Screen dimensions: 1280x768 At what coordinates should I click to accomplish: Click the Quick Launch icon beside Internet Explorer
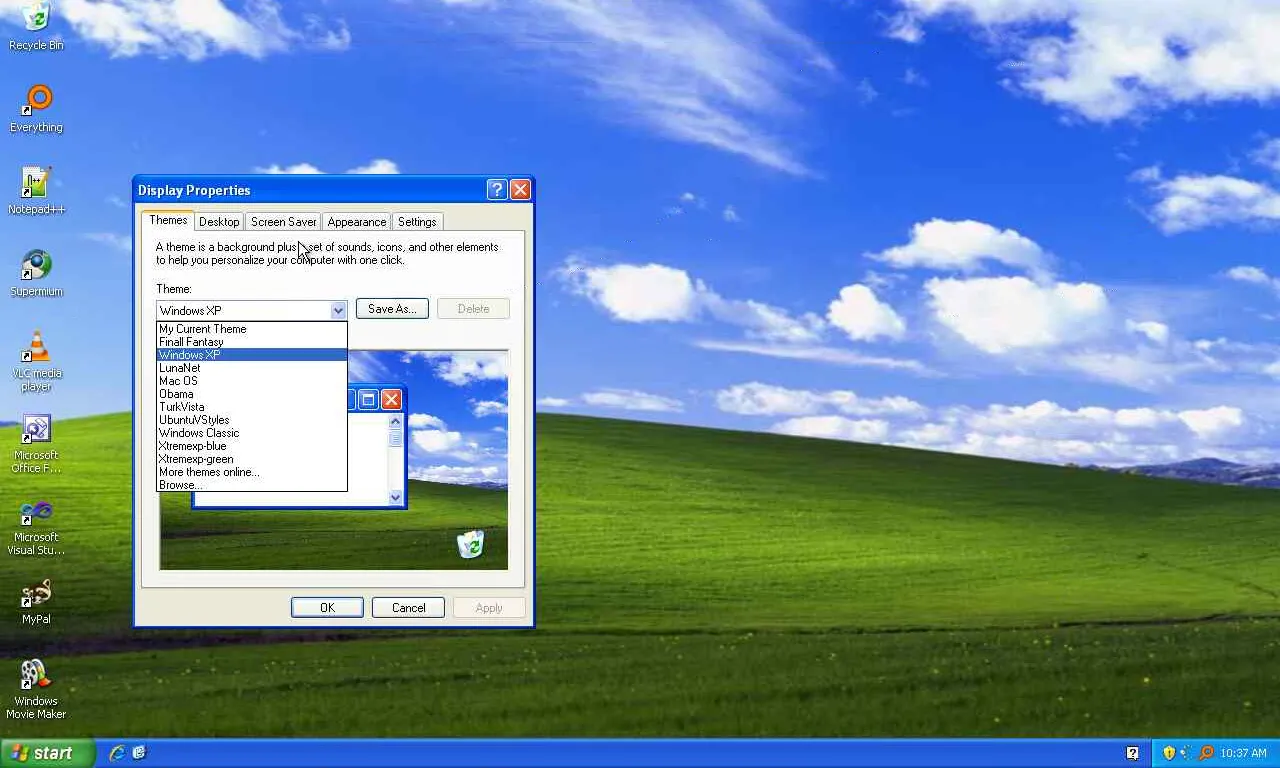click(139, 753)
